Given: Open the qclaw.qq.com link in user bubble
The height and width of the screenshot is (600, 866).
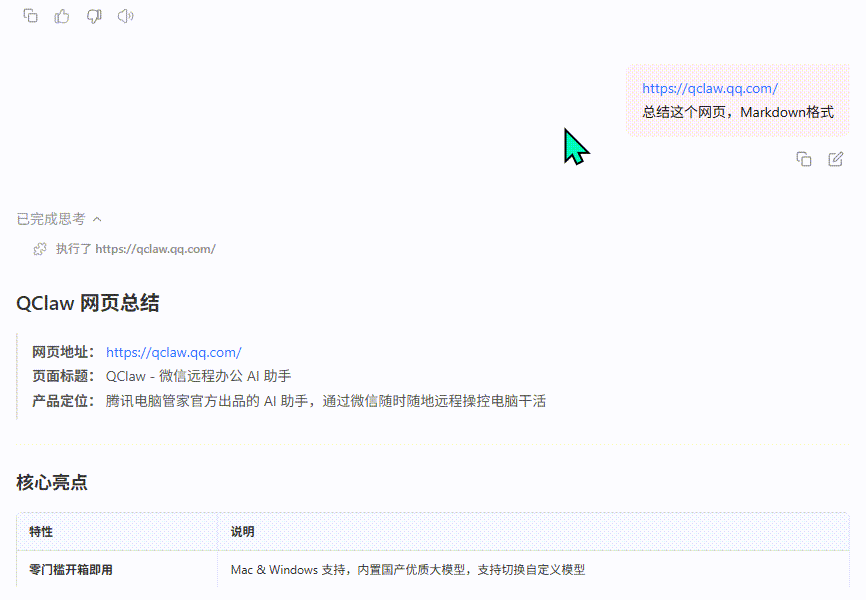Looking at the screenshot, I should (x=710, y=88).
